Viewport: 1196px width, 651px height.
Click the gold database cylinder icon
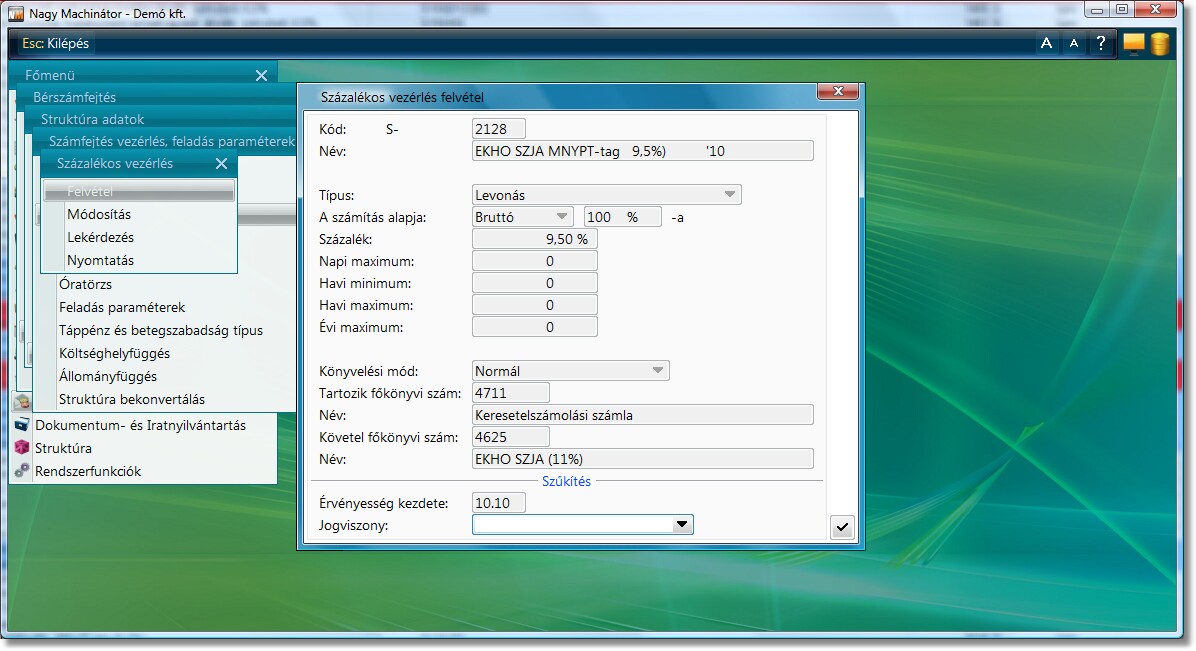[1160, 43]
